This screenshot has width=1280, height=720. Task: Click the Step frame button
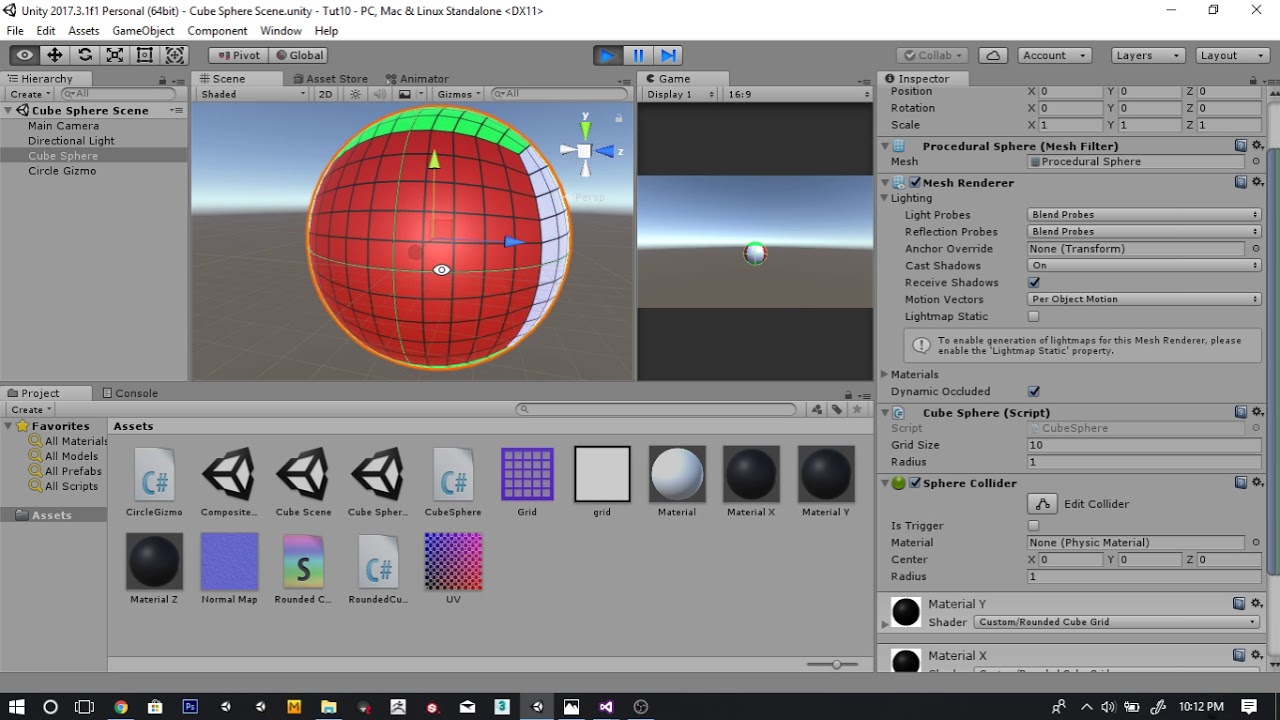(x=669, y=56)
